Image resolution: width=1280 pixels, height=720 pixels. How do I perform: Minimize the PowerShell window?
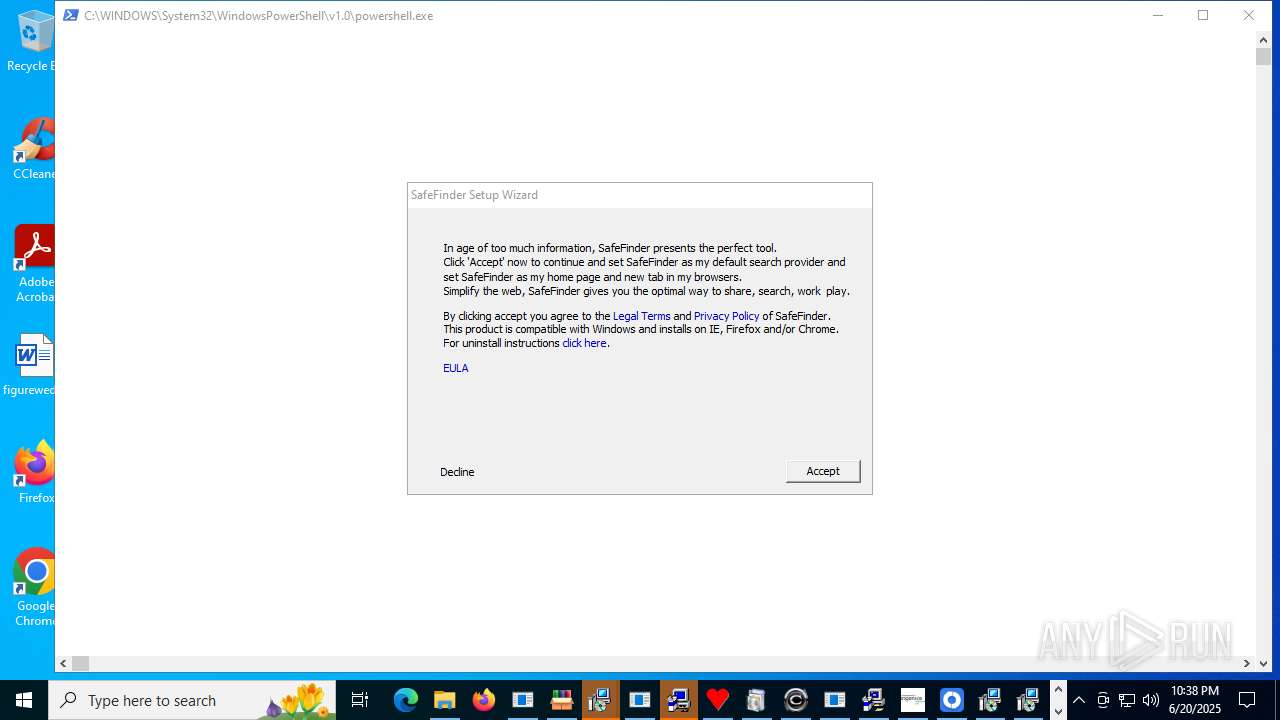point(1158,15)
